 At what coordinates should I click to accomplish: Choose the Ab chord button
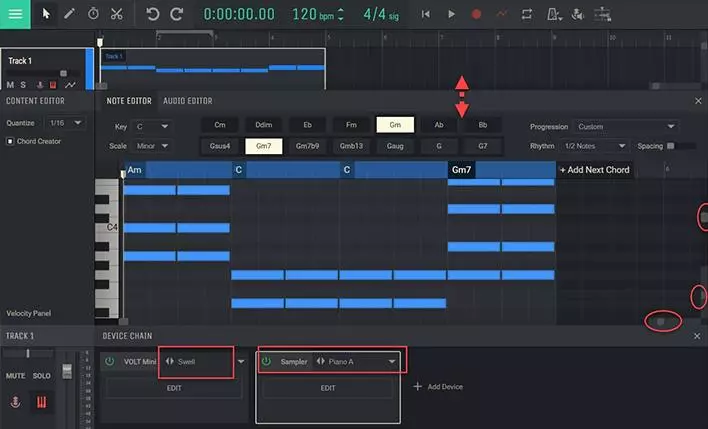[x=439, y=125]
